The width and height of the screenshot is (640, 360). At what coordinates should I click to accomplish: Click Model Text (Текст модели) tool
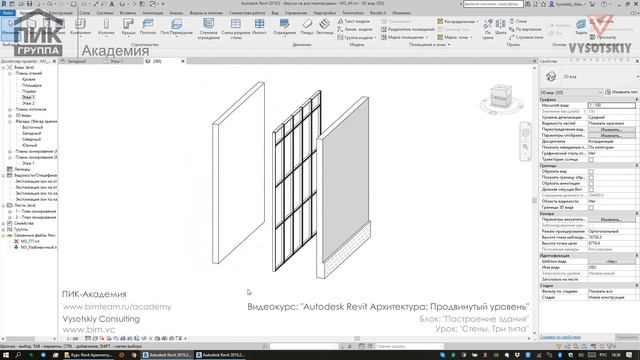[x=354, y=21]
